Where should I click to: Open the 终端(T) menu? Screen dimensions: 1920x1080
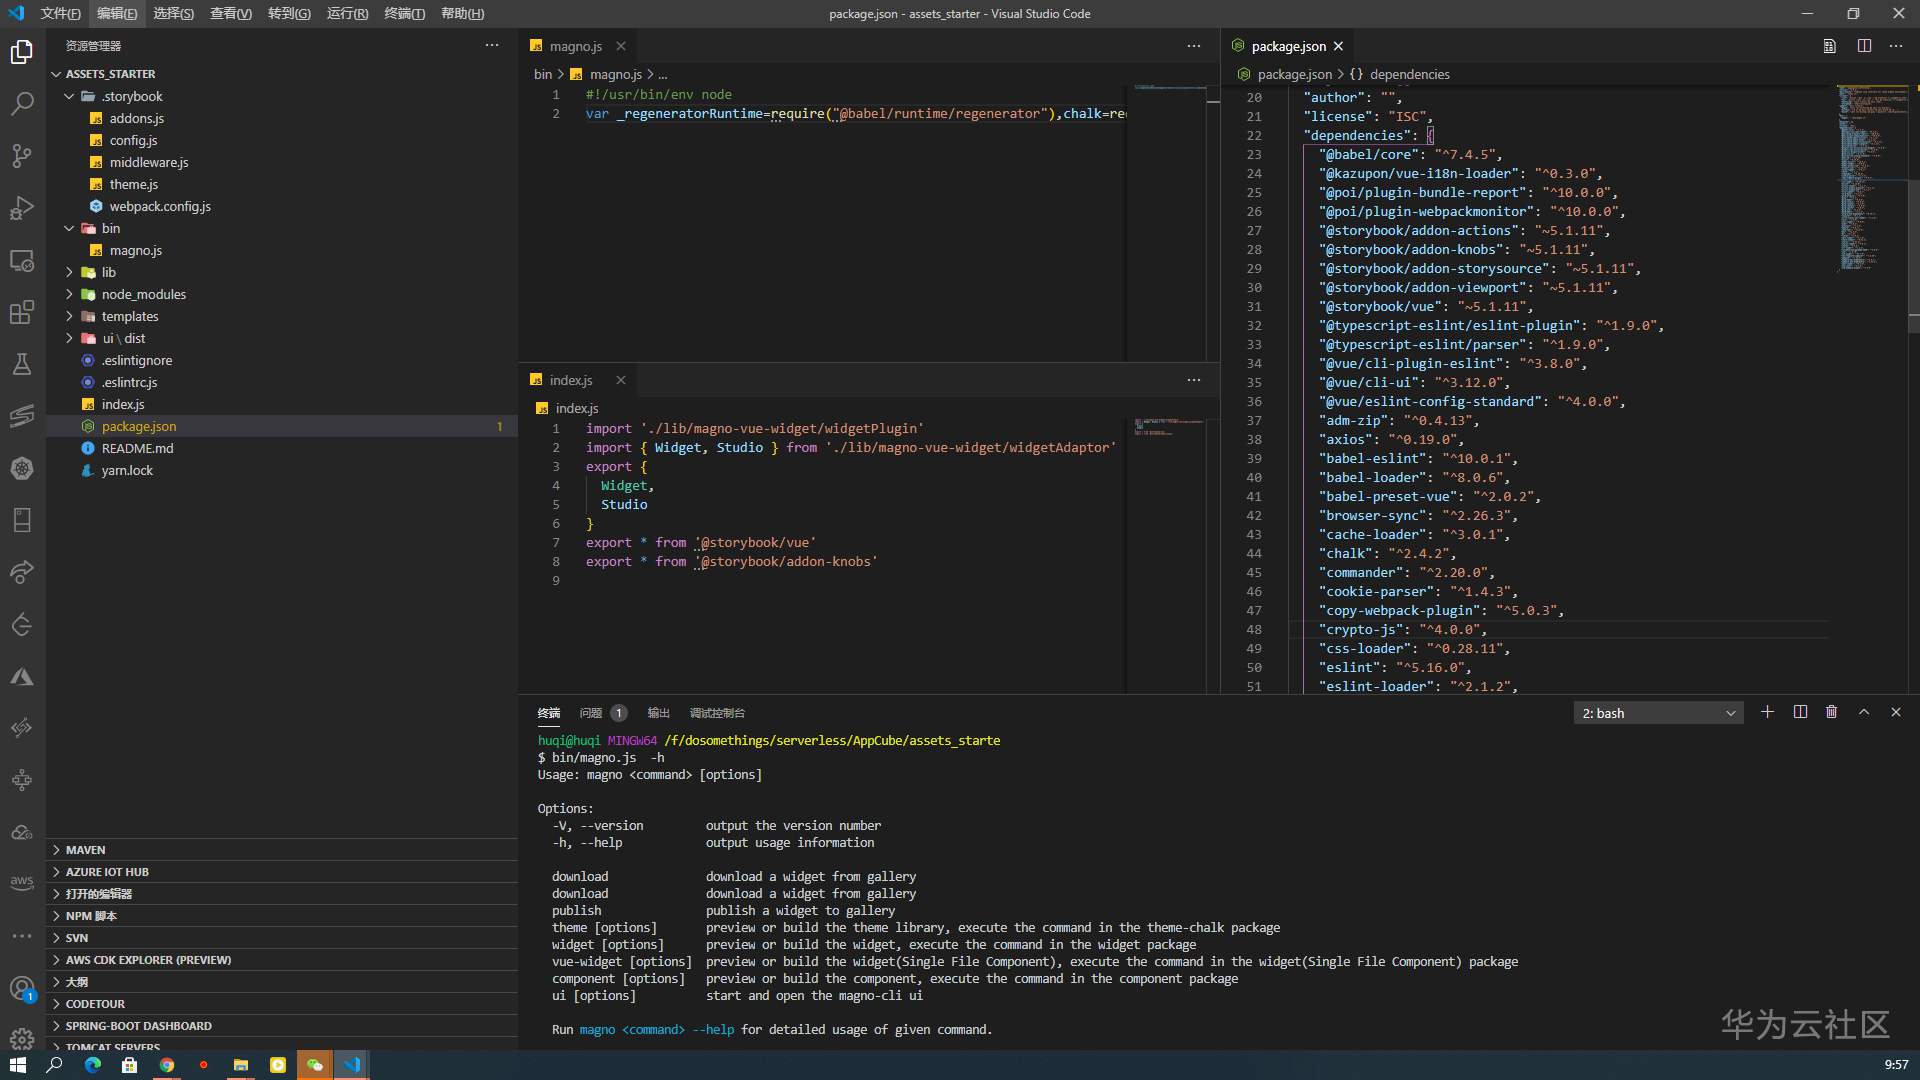[404, 13]
